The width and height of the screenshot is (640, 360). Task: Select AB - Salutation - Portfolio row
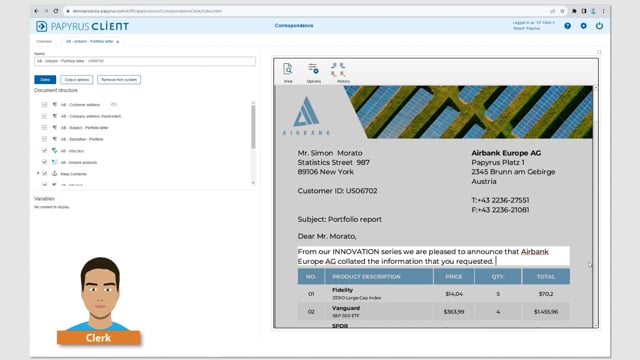82,139
